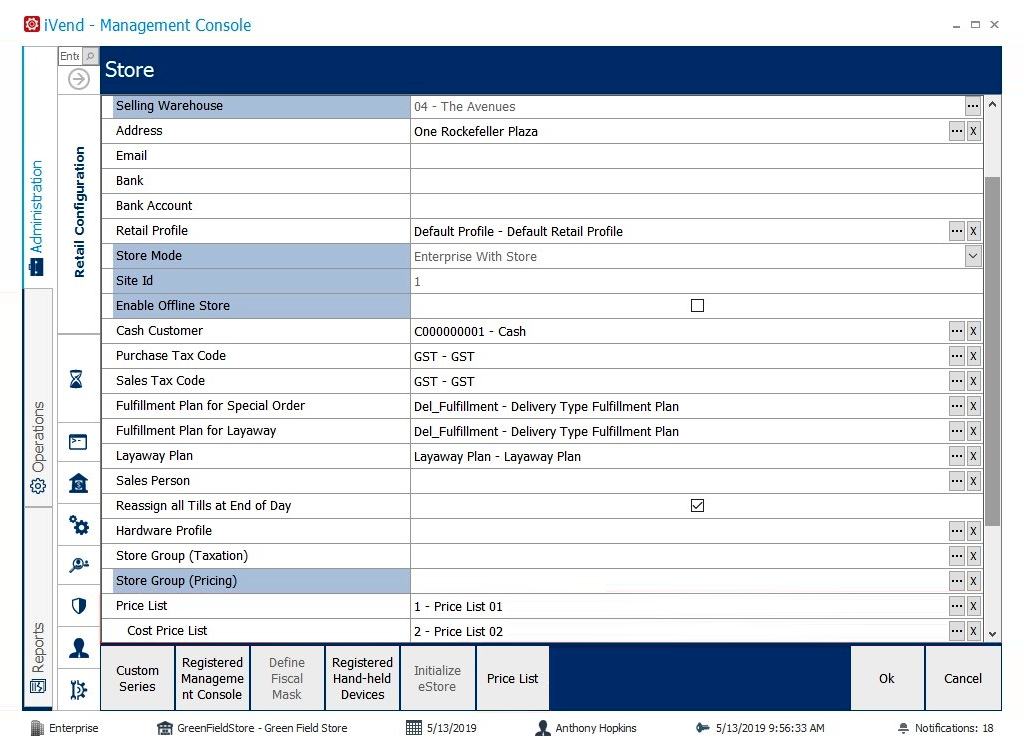The height and width of the screenshot is (755, 1024).
Task: Open the user profile icon in sidebar
Action: tap(78, 647)
